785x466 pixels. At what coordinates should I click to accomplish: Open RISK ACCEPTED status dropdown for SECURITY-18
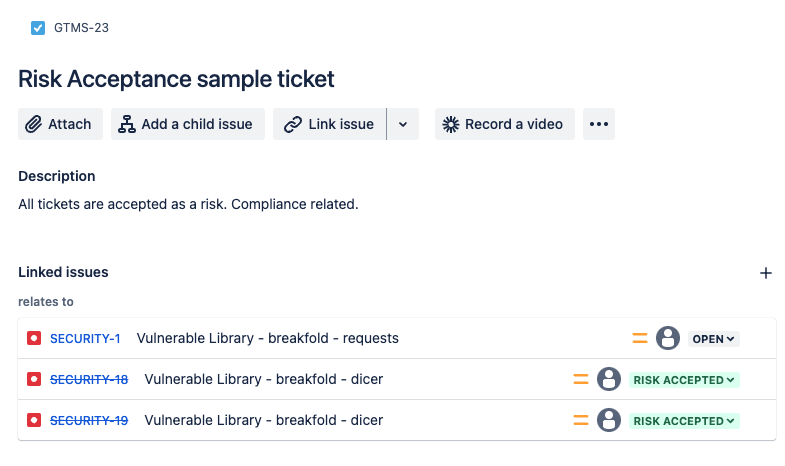(684, 380)
